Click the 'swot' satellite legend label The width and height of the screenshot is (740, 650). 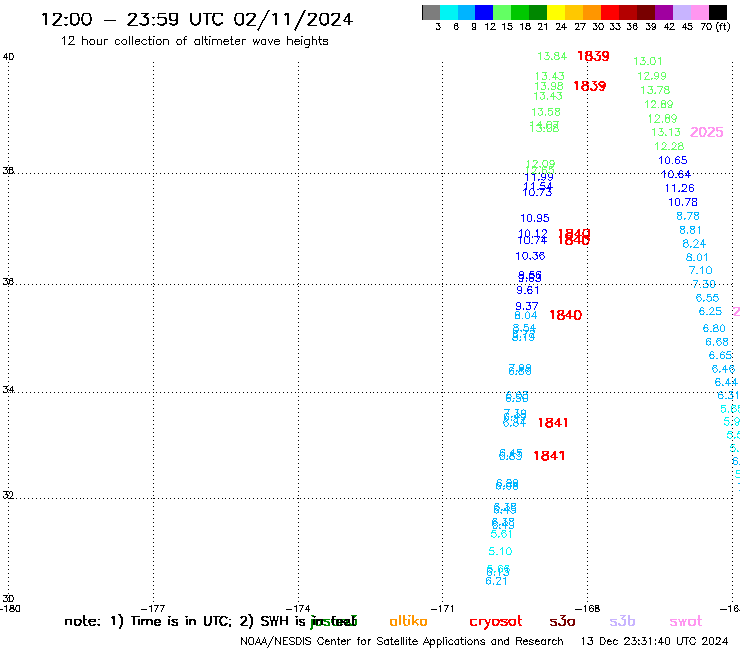pyautogui.click(x=686, y=621)
